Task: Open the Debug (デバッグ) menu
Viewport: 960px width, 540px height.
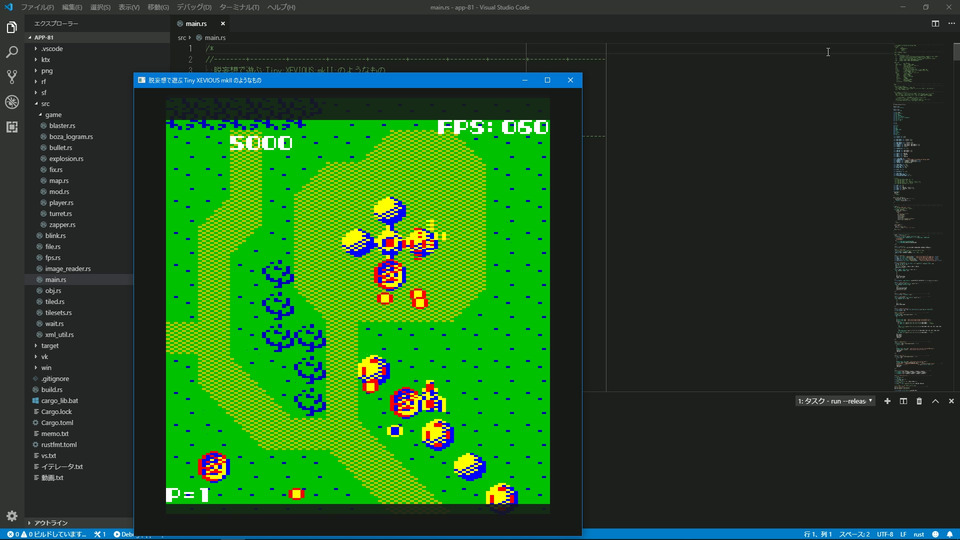Action: point(194,7)
